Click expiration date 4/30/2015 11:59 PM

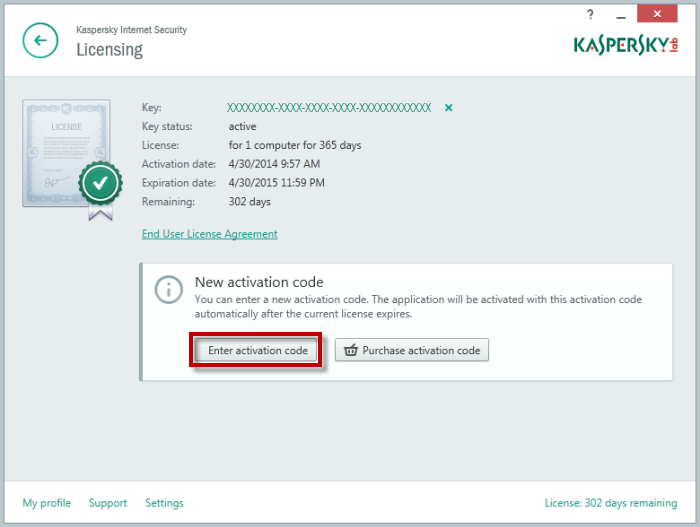276,183
